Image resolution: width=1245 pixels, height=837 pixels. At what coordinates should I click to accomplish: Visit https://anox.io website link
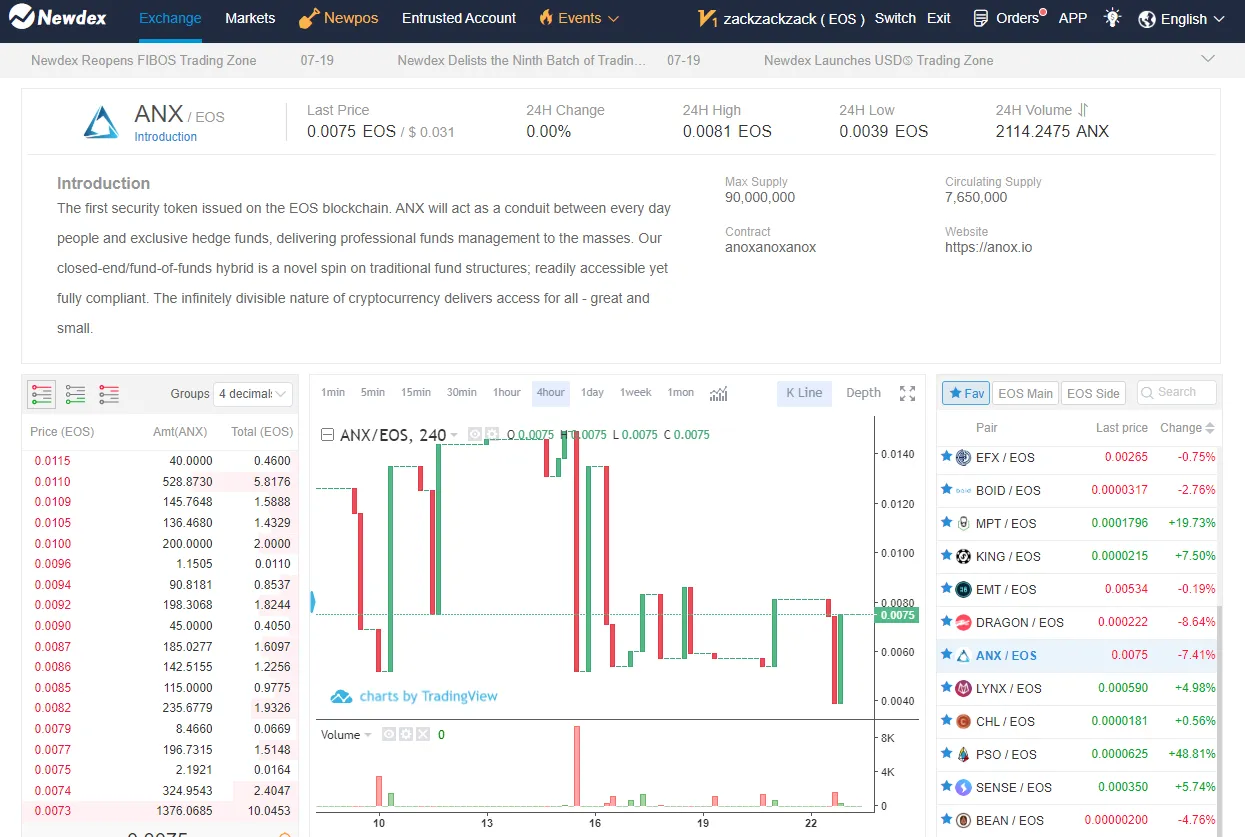point(988,247)
